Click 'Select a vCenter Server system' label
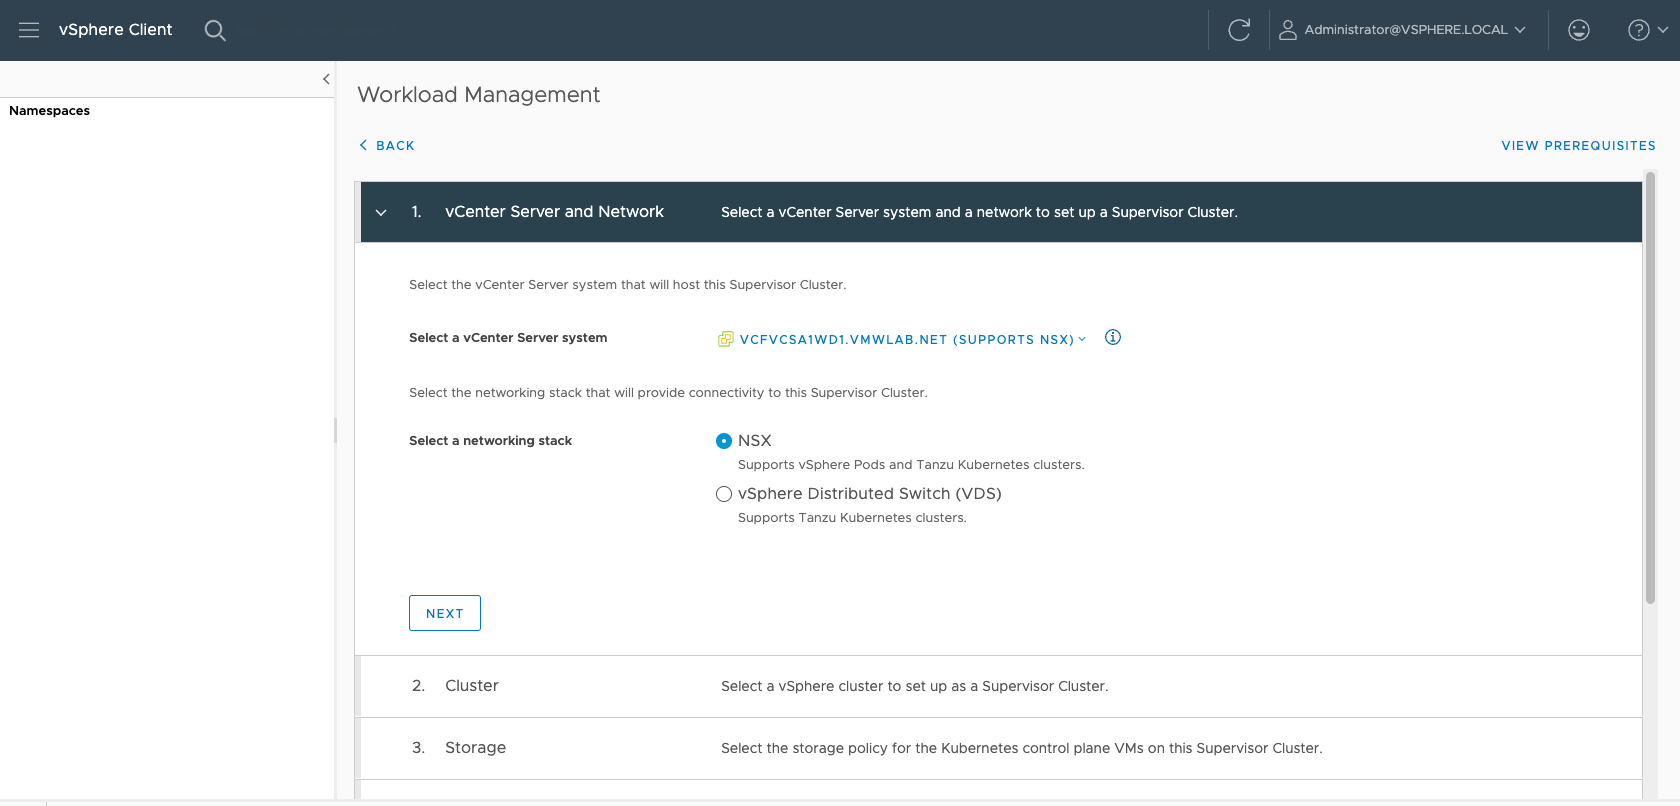 pos(508,338)
